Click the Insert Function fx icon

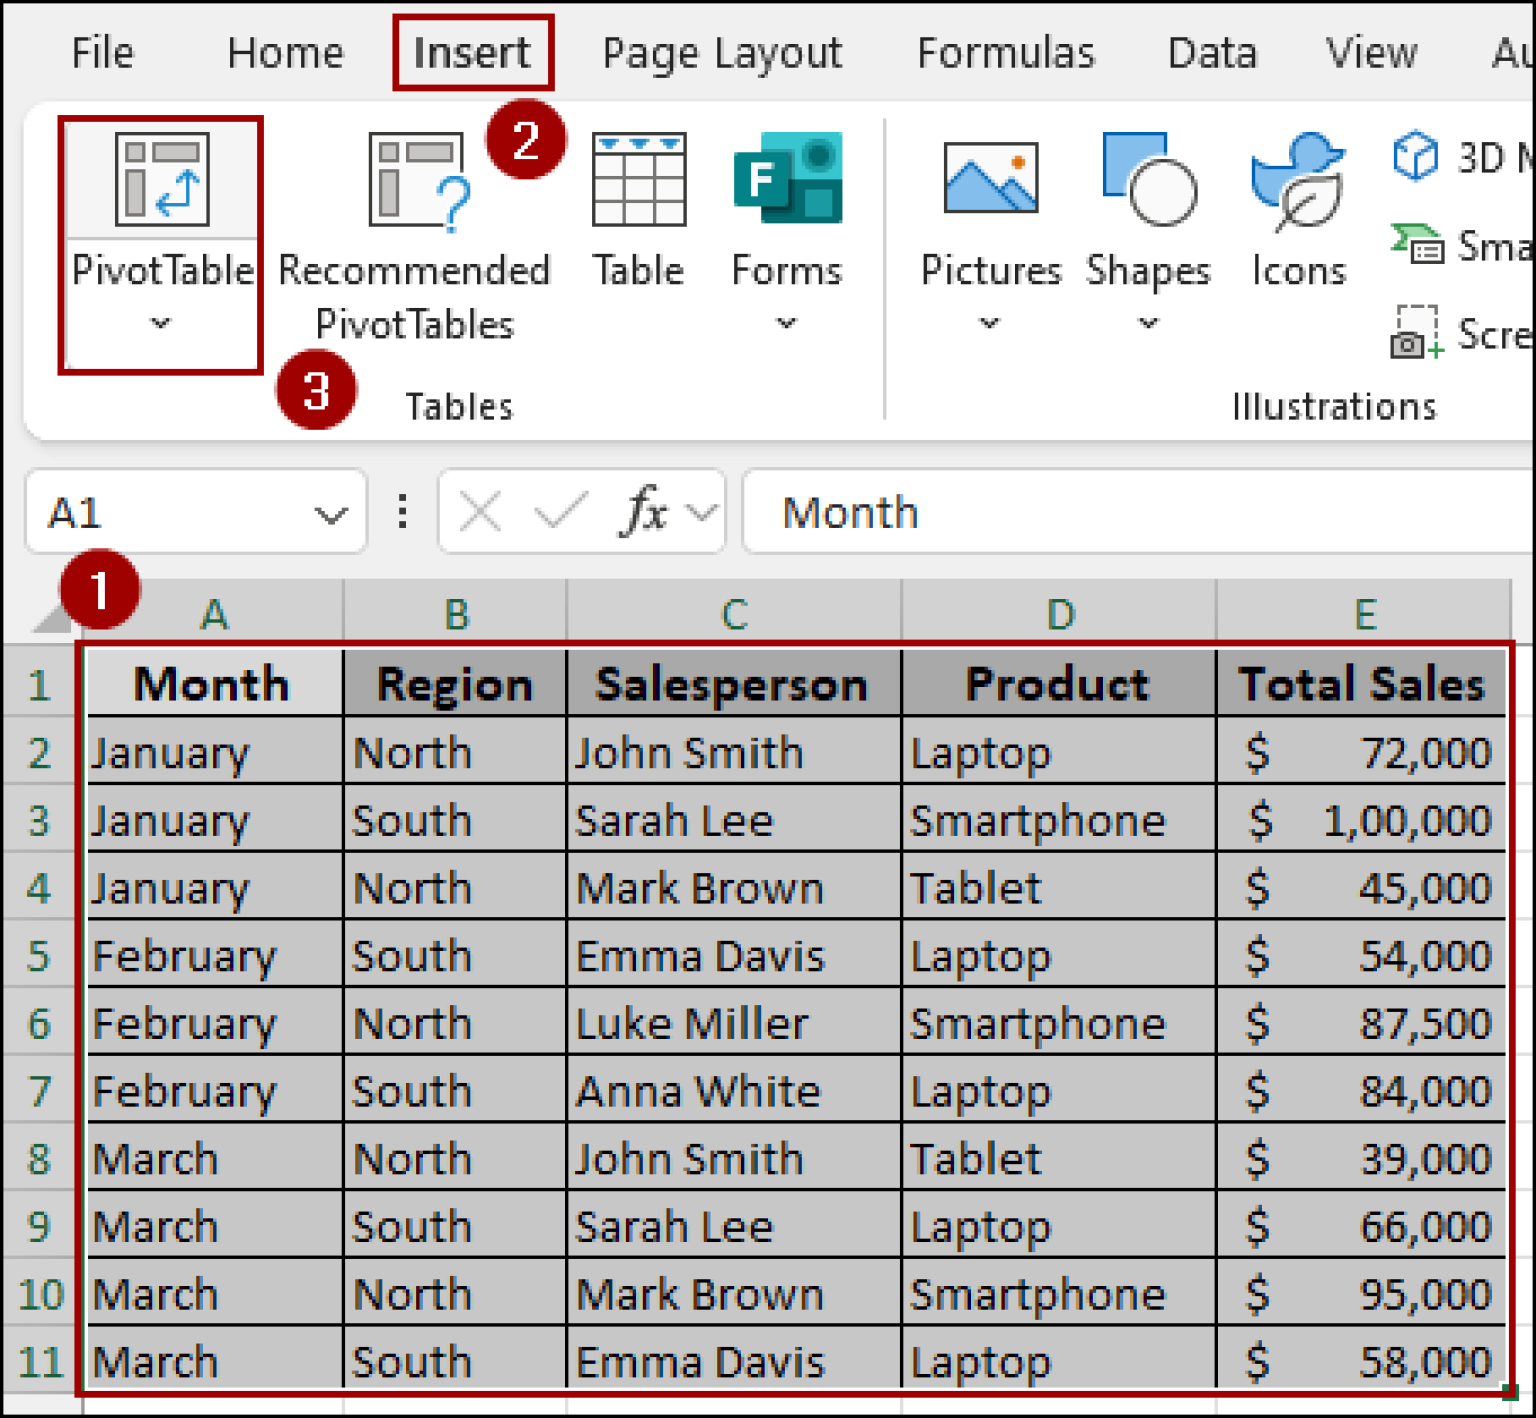coord(645,513)
